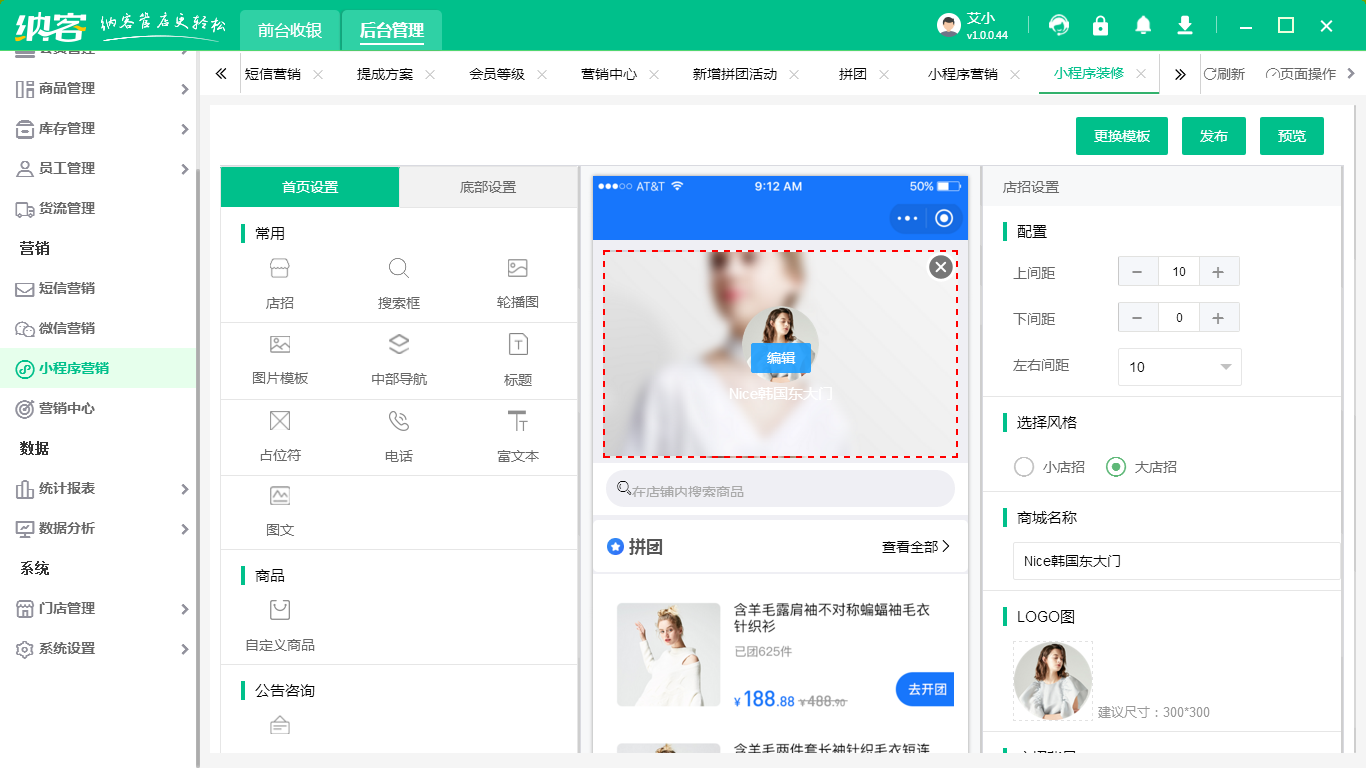Click the 编辑 button on shop banner
This screenshot has width=1366, height=768.
[781, 358]
